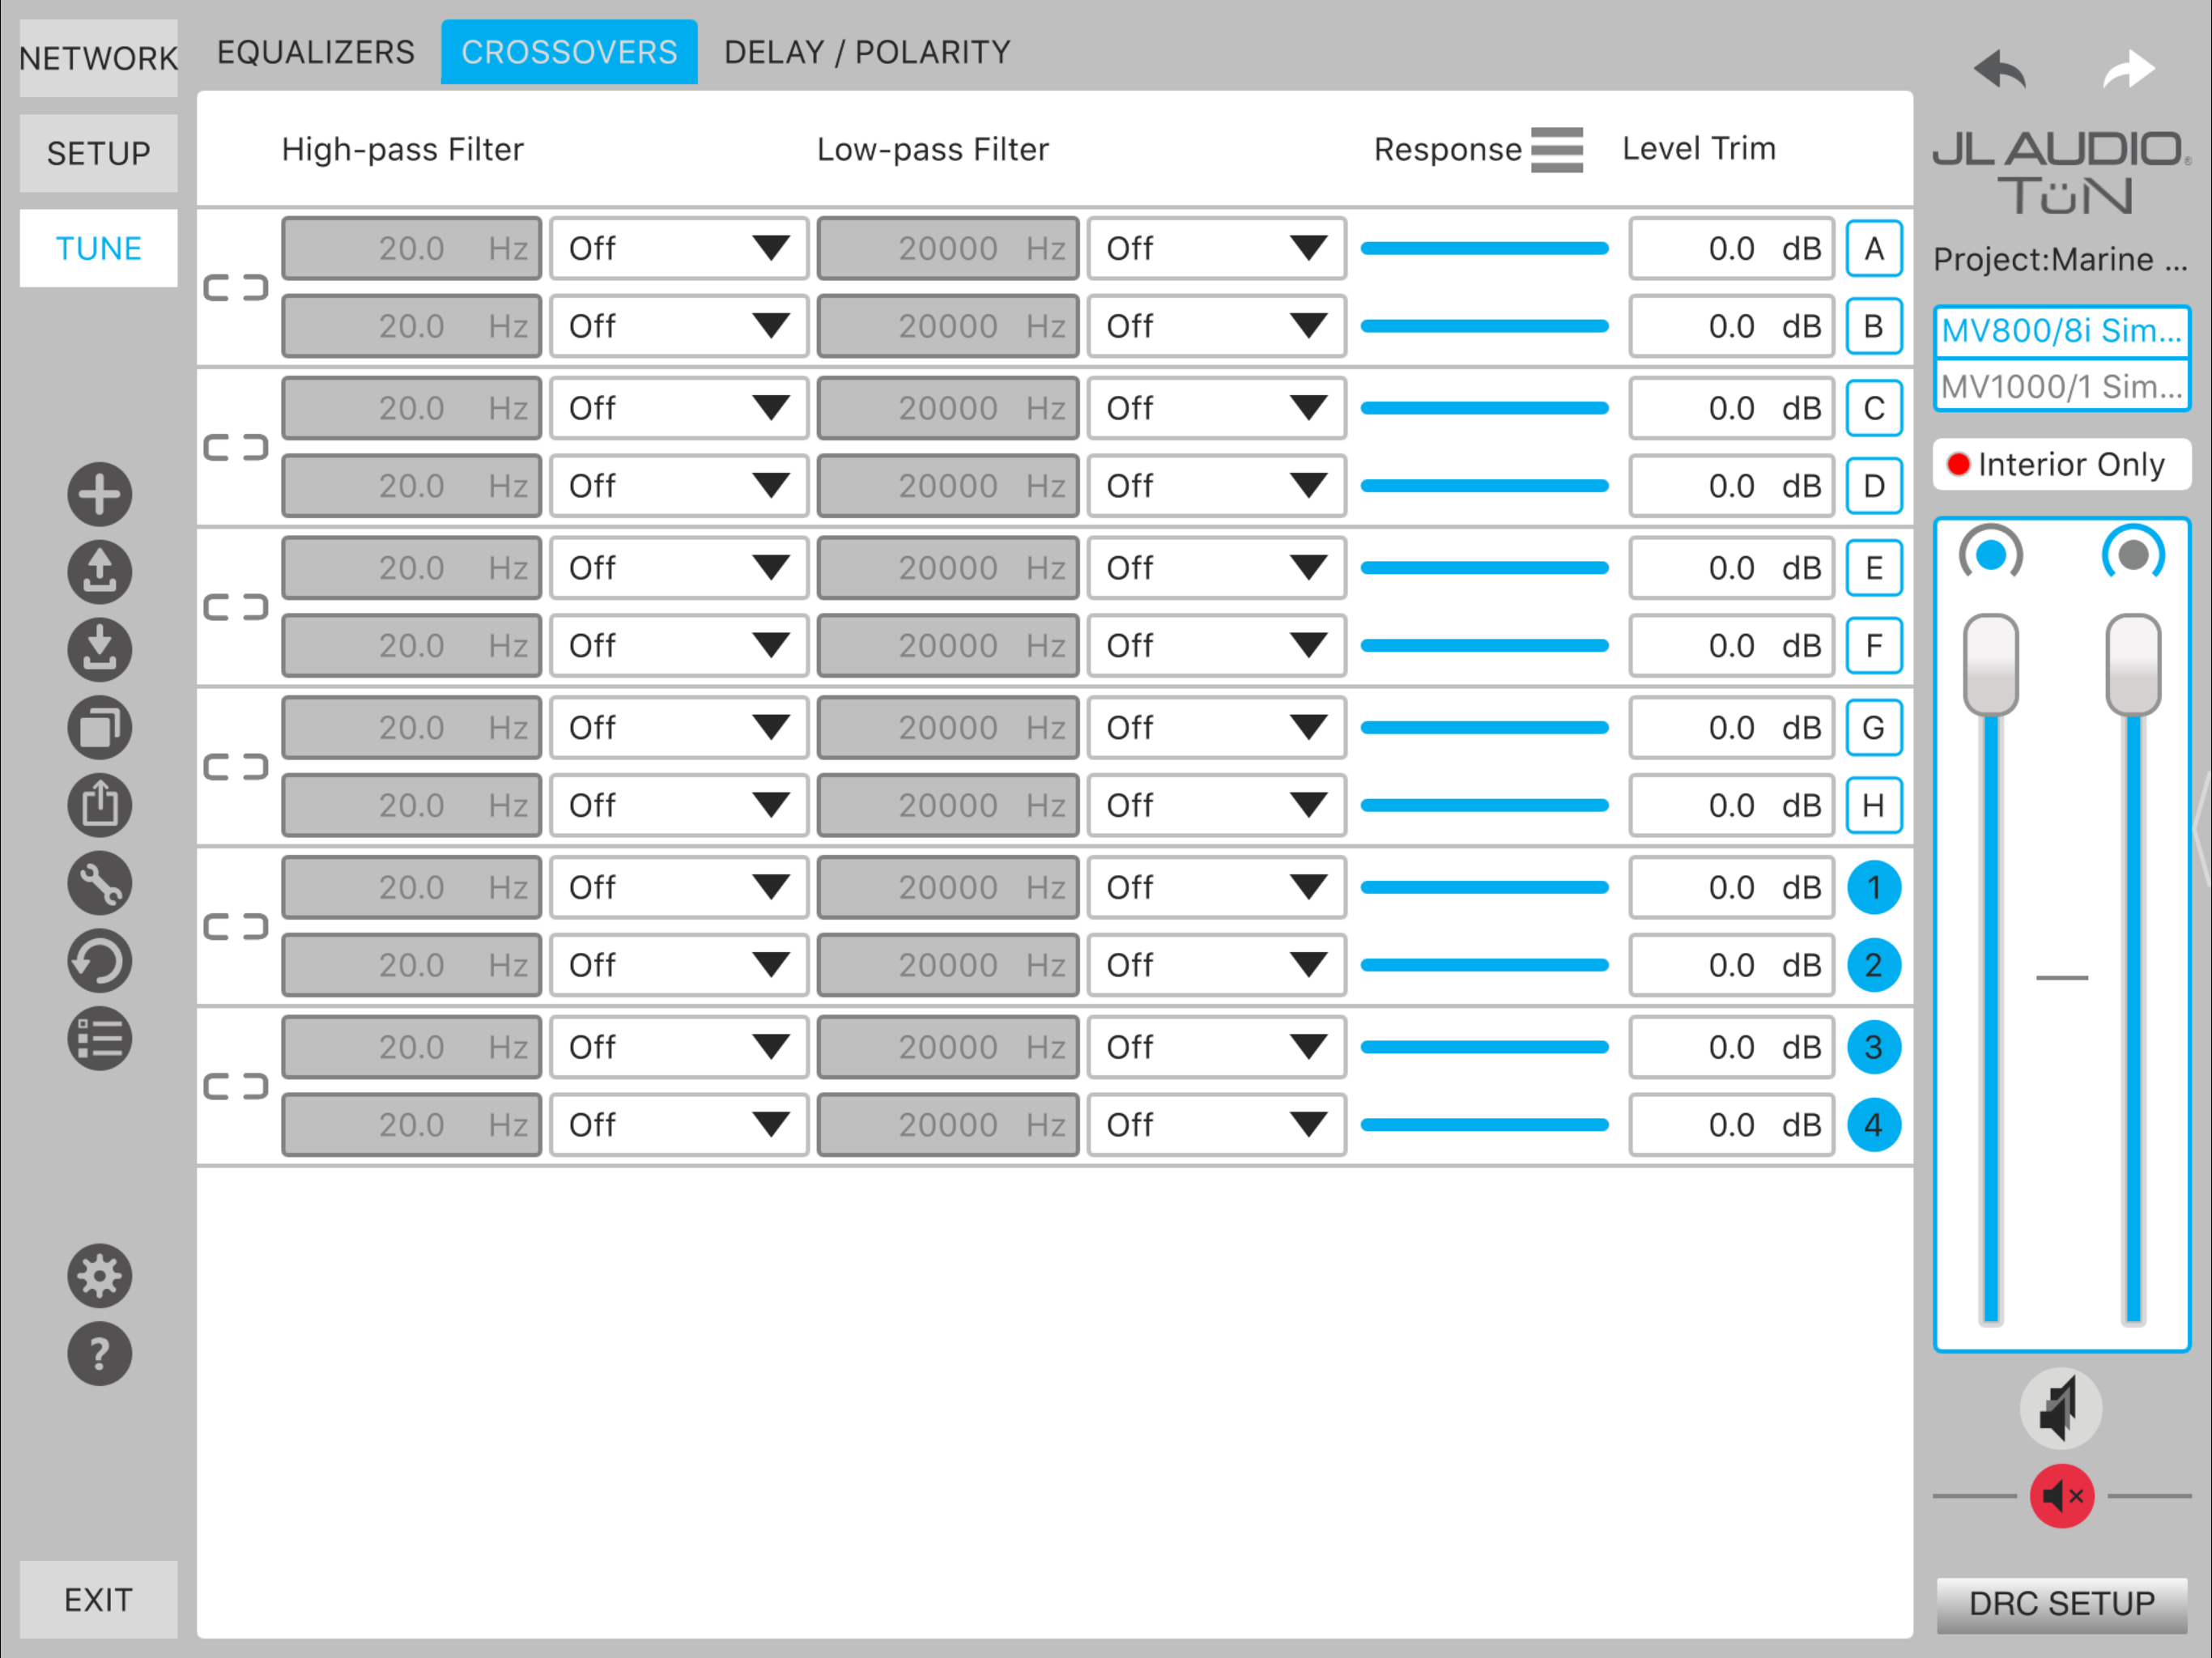The height and width of the screenshot is (1658, 2212).
Task: Select the MV800/8i Sim device
Action: (x=2061, y=330)
